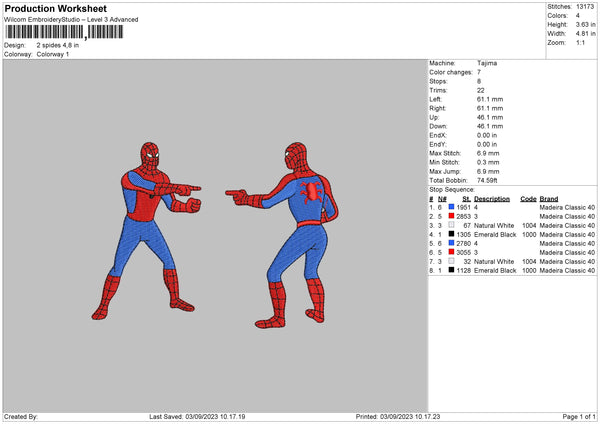Click the 'Production Worksheet' title
Viewport: 600px width, 424px height.
[56, 8]
